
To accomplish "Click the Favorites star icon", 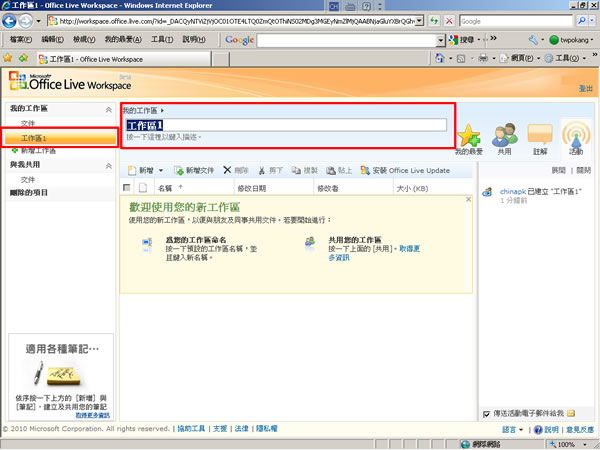I will click(7, 58).
